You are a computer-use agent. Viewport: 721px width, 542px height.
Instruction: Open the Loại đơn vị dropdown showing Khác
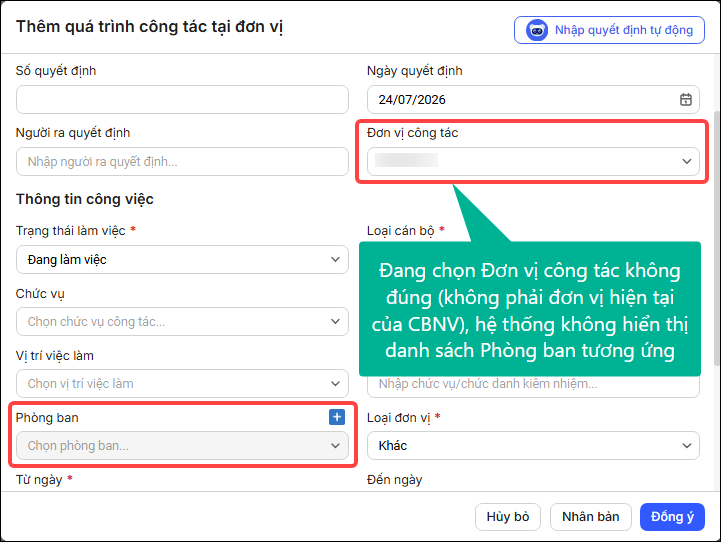tap(533, 445)
